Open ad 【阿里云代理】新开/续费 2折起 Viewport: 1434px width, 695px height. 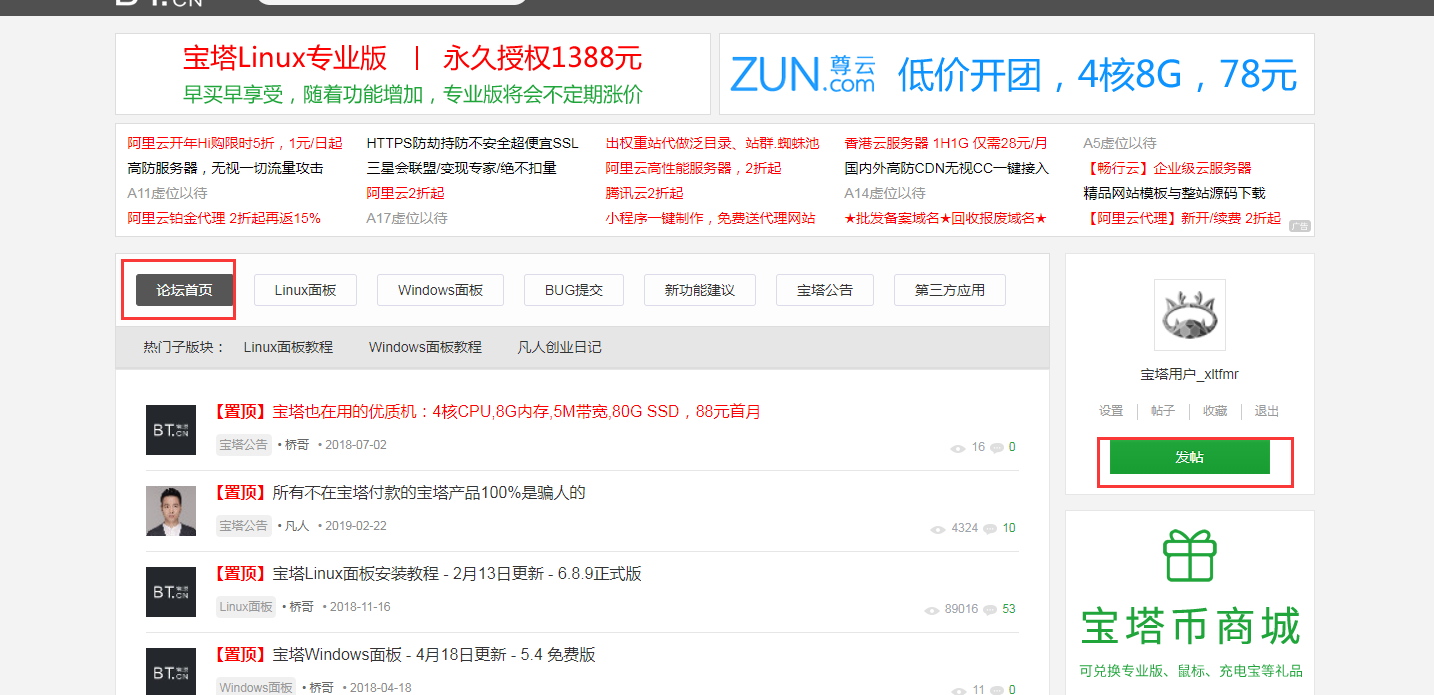click(1182, 218)
